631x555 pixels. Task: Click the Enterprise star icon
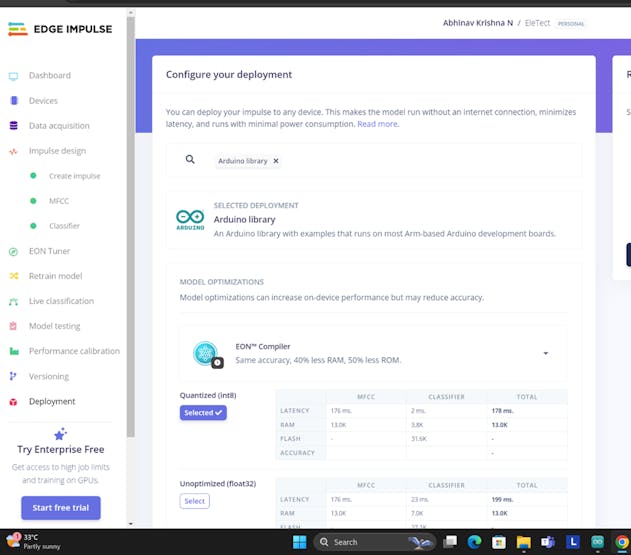[60, 434]
